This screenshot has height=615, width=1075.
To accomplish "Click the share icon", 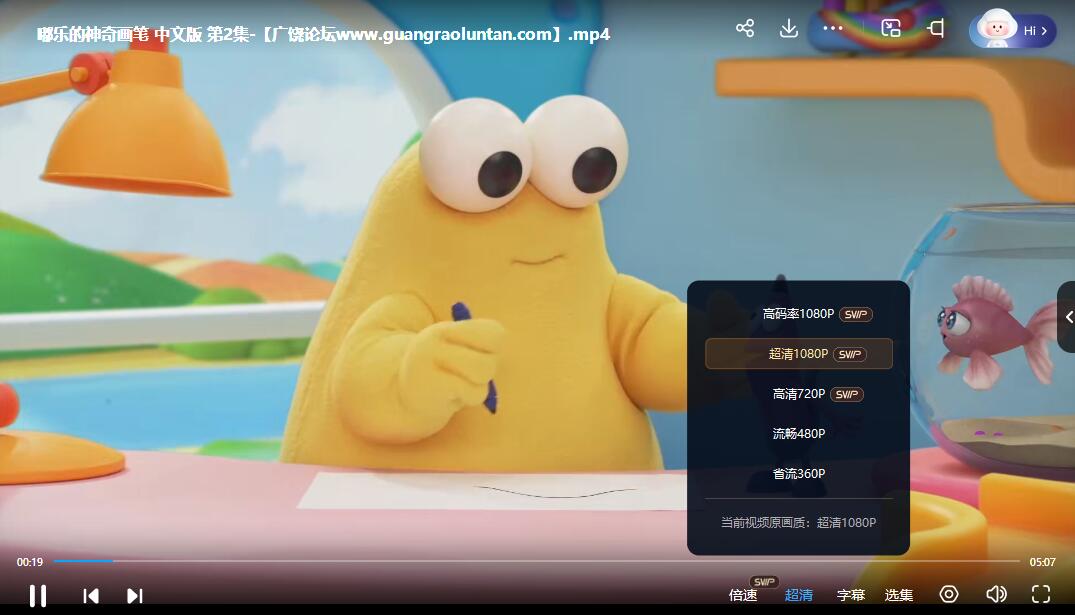I will pos(745,28).
